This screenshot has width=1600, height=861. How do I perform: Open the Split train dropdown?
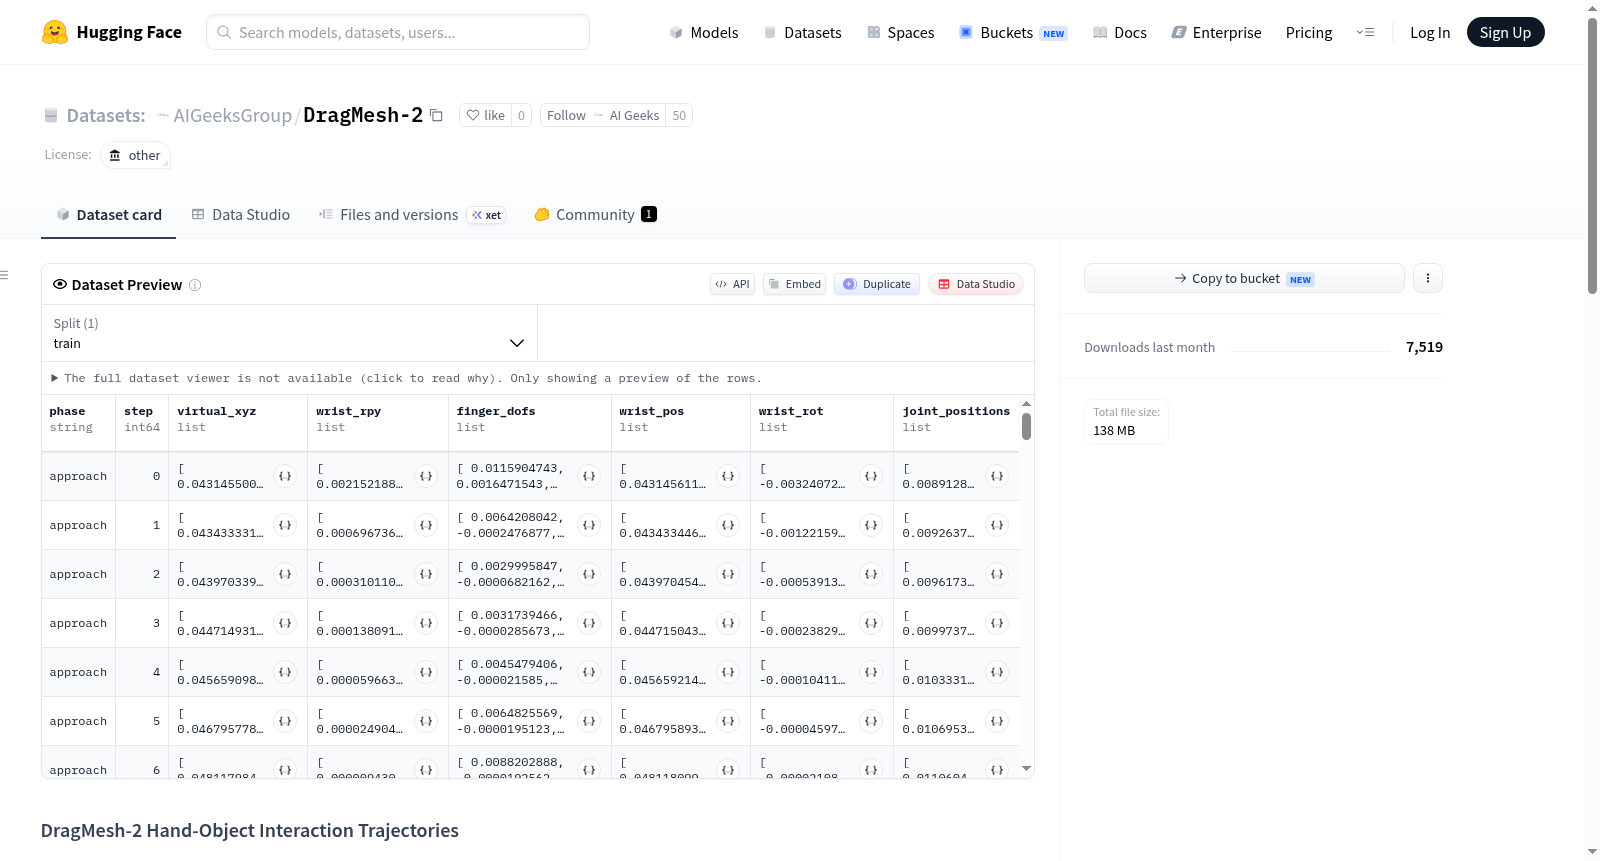pyautogui.click(x=289, y=333)
